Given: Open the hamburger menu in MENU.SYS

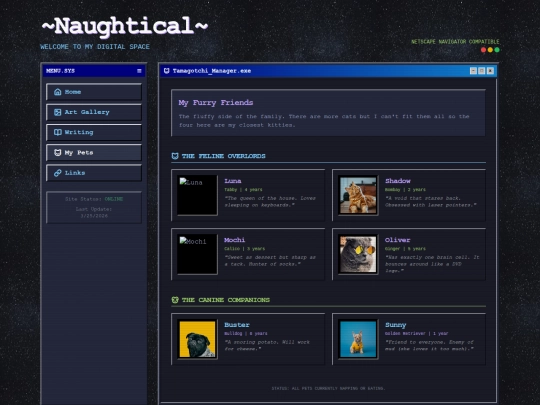Looking at the screenshot, I should coord(139,71).
